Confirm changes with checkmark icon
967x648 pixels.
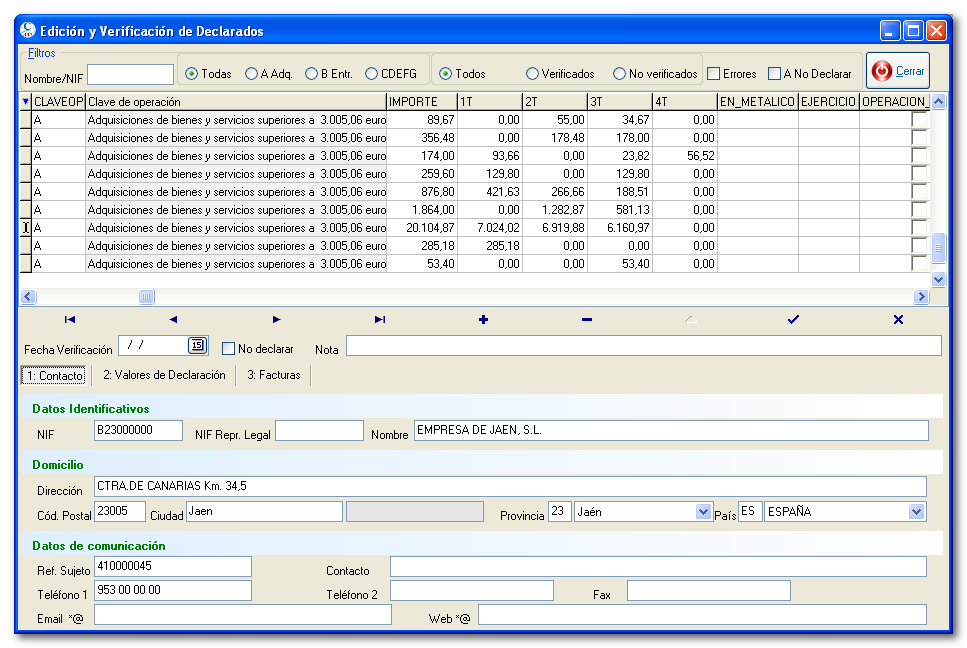793,320
